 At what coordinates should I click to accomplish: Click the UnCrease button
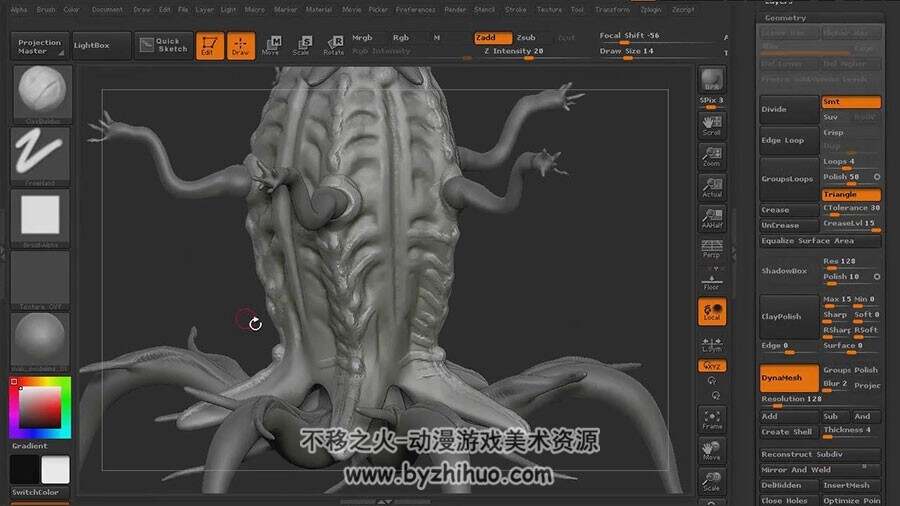point(789,226)
